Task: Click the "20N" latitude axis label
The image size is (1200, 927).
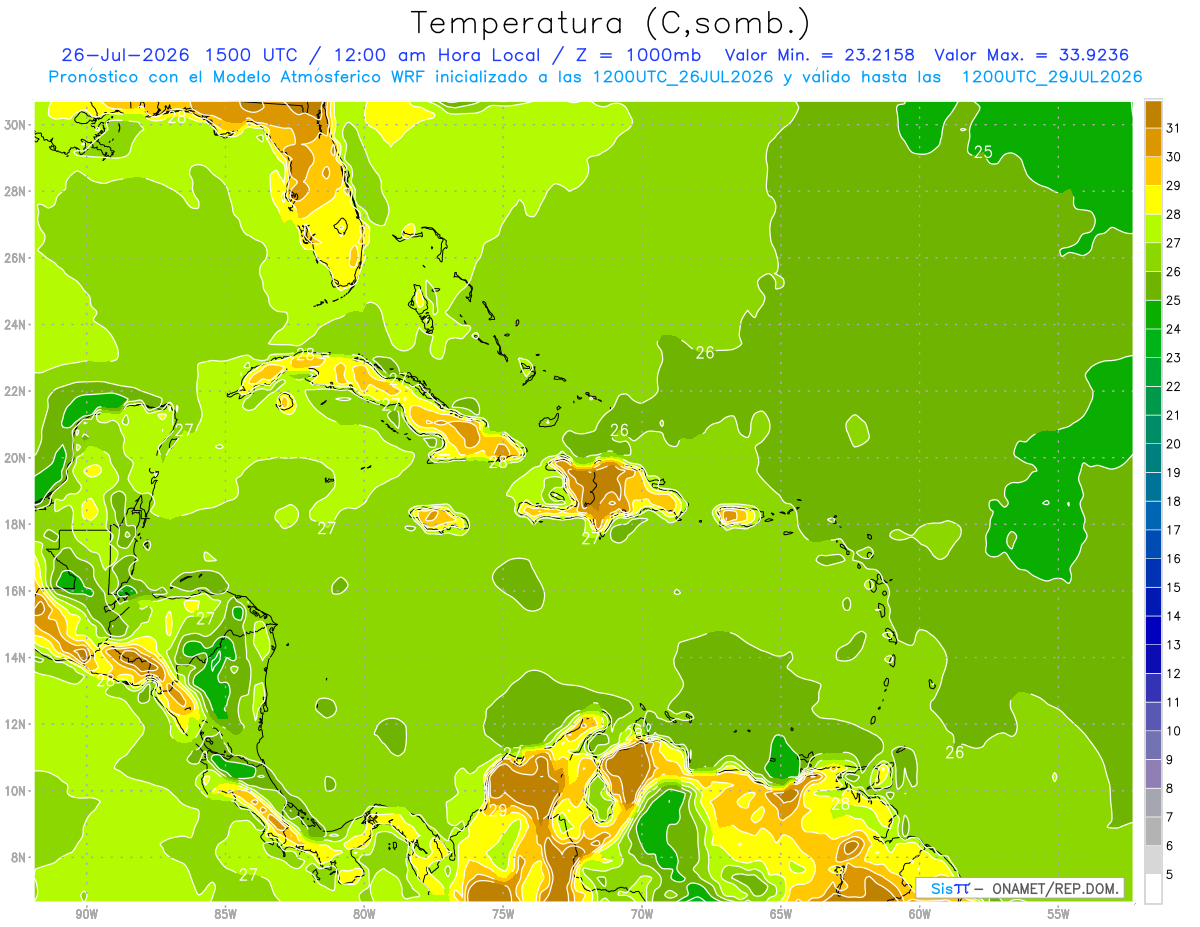Action: [x=15, y=458]
